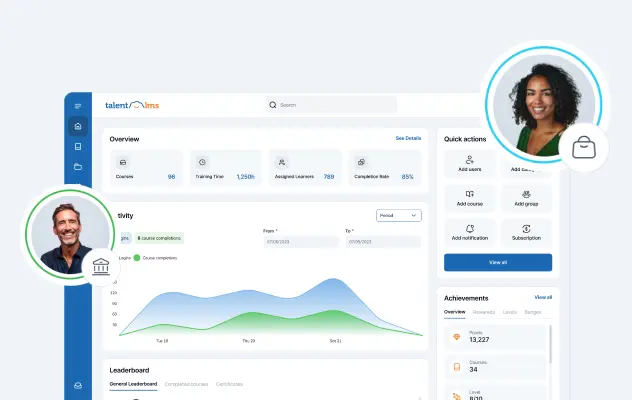The image size is (632, 400).
Task: Open the From date field
Action: click(300, 242)
